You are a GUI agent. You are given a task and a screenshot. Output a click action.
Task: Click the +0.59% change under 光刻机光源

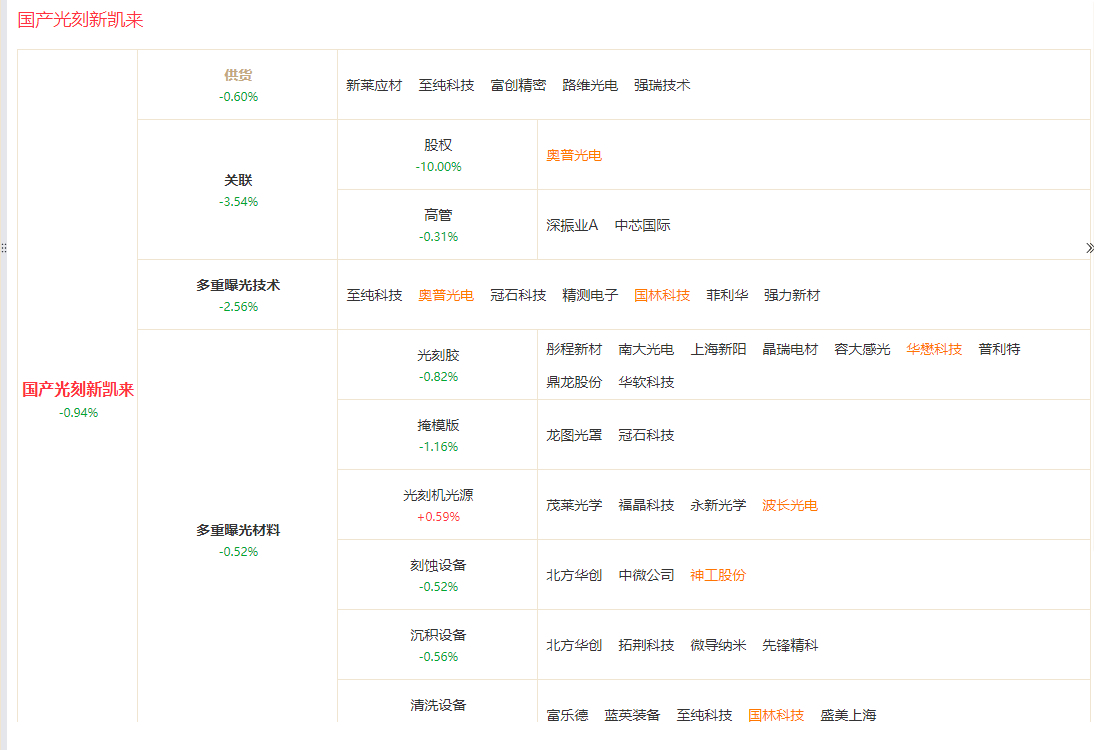click(x=438, y=517)
